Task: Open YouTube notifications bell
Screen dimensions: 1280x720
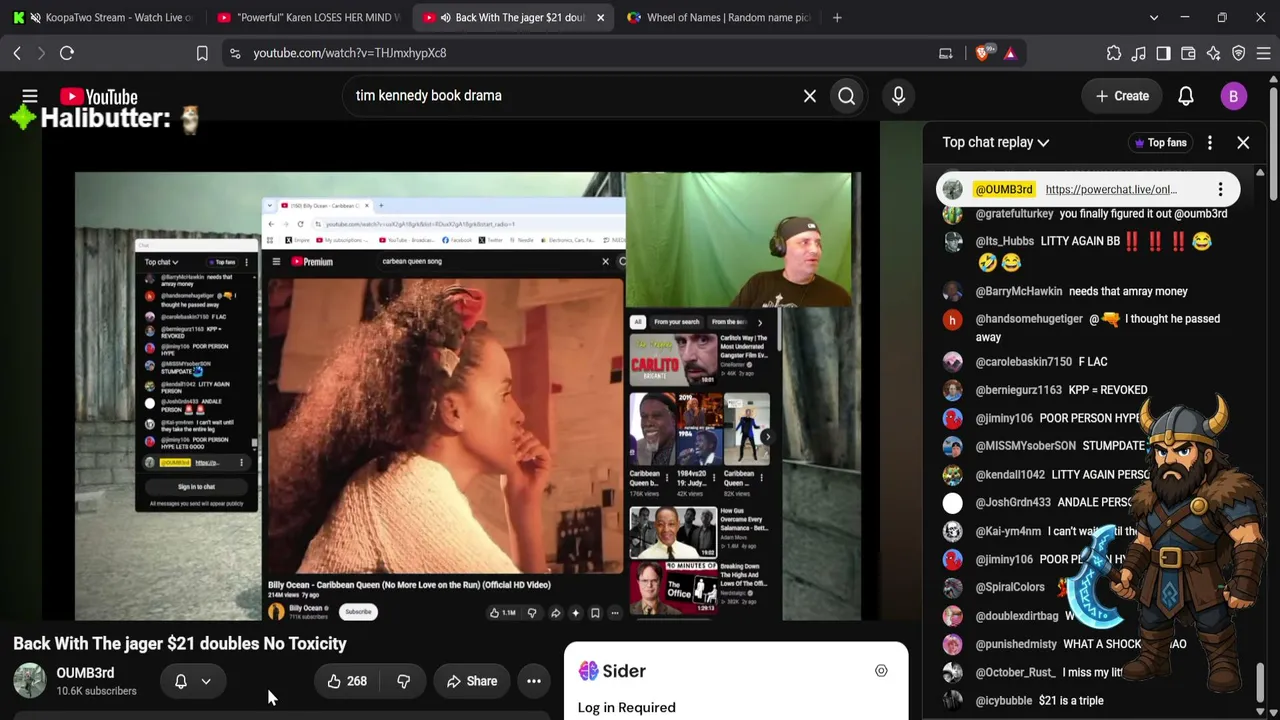Action: (1186, 96)
